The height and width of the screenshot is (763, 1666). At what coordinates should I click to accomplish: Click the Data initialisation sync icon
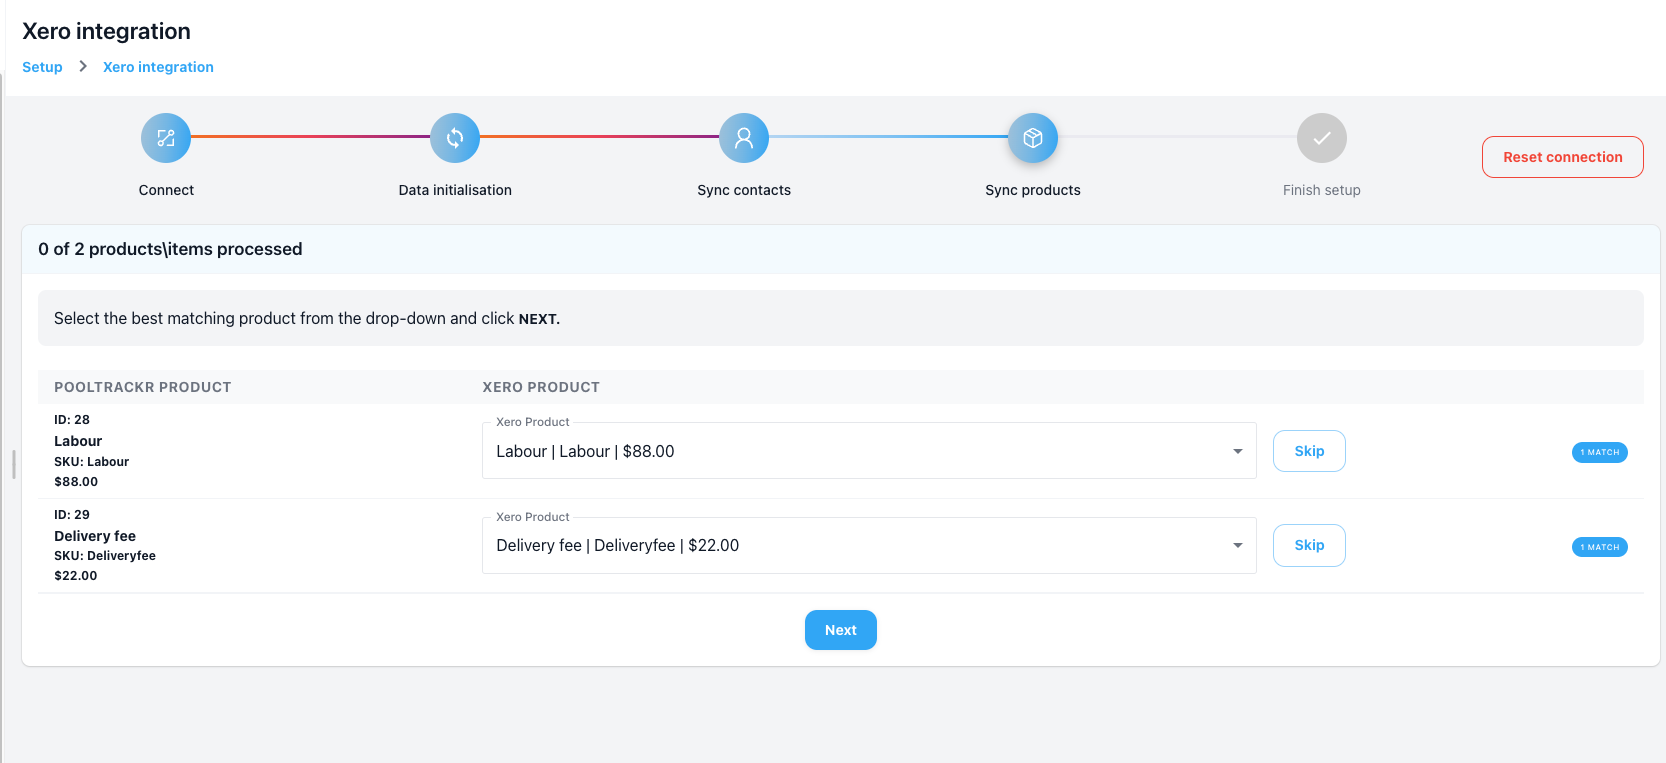tap(455, 138)
